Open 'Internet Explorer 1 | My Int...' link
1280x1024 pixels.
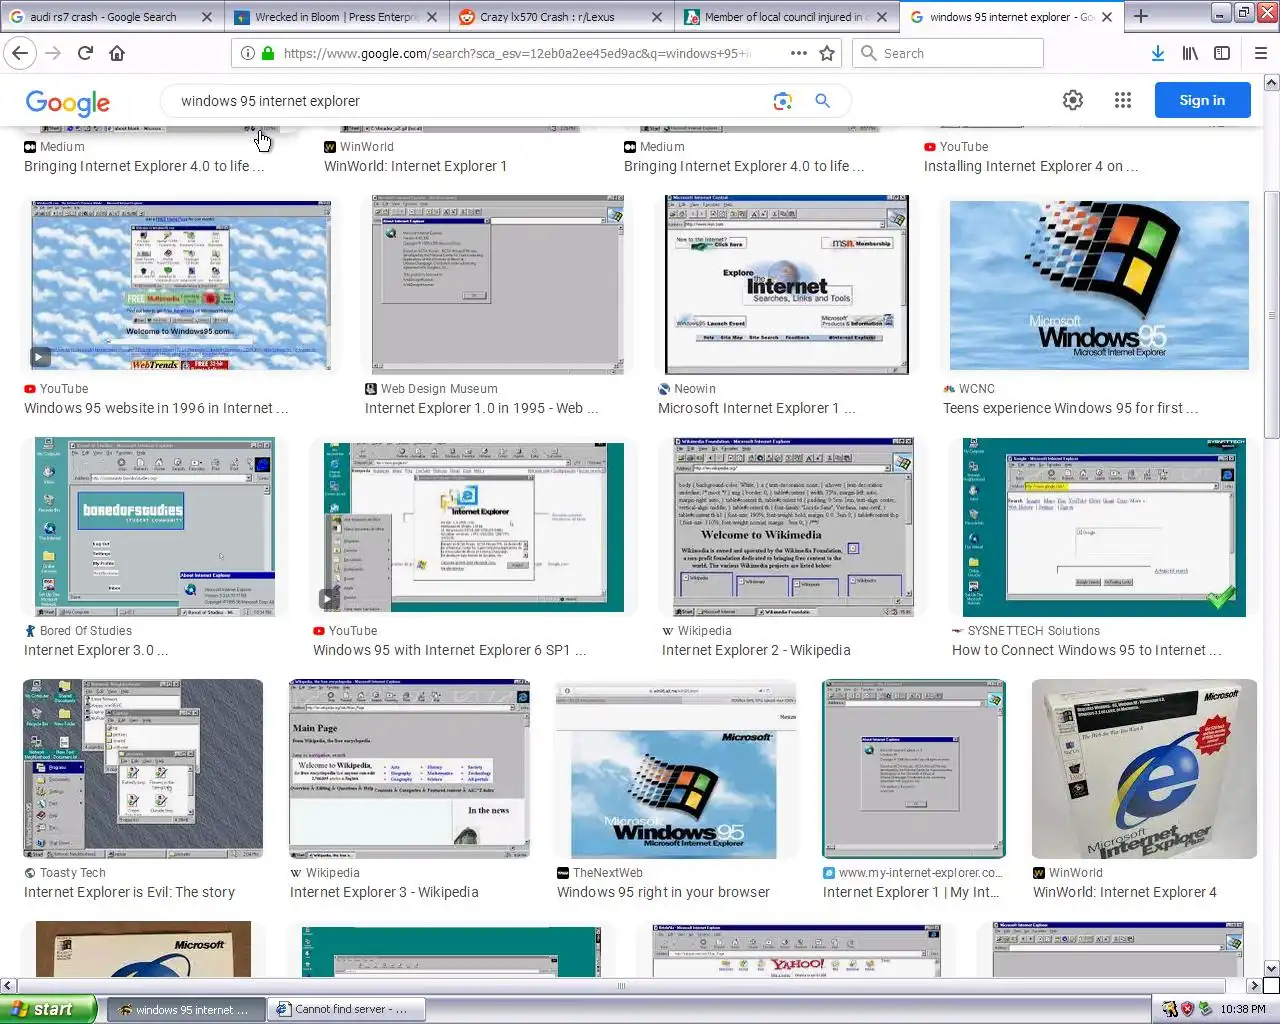pyautogui.click(x=910, y=892)
